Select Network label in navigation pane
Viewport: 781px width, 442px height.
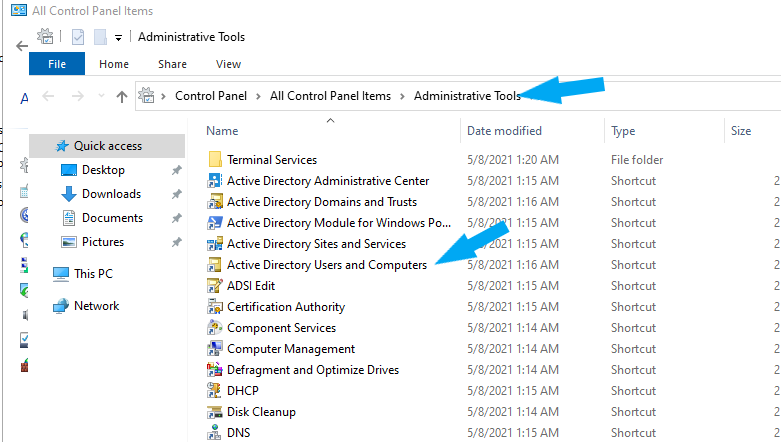[x=97, y=305]
